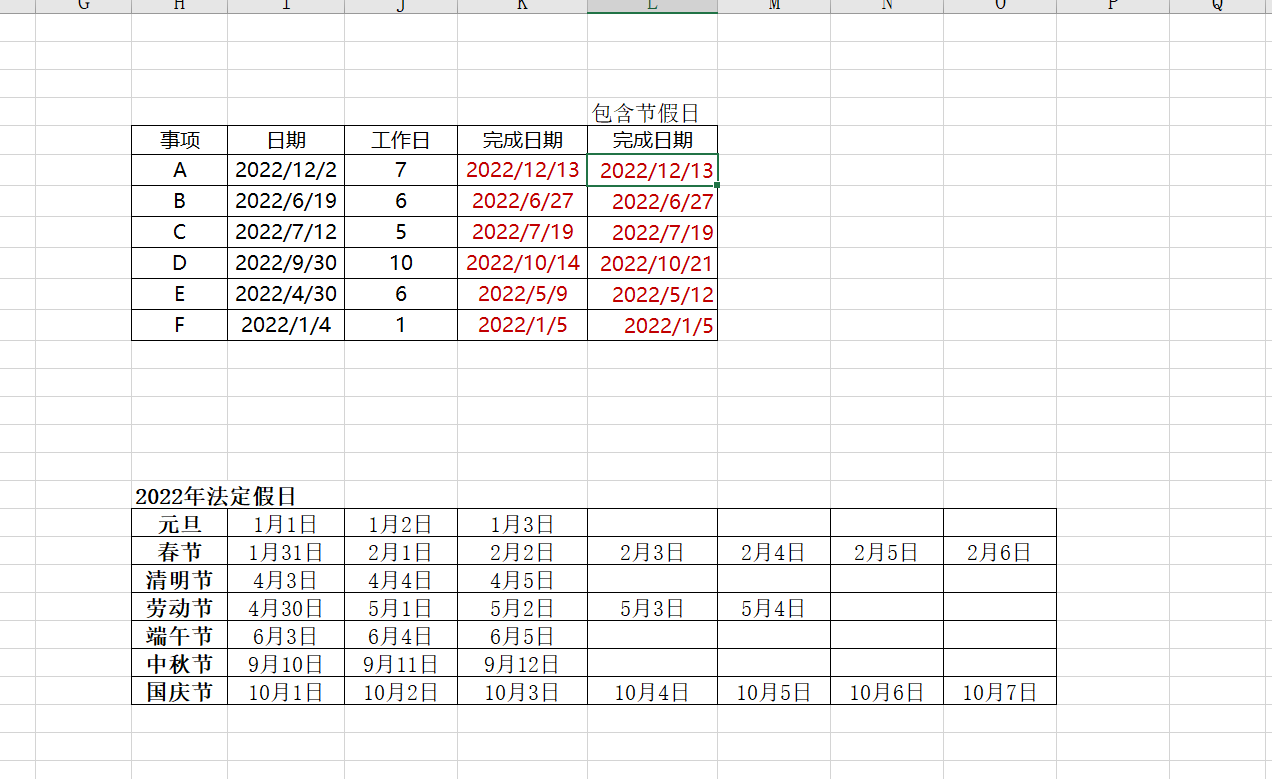Viewport: 1272px width, 779px height.
Task: Select the completion date 2022/10/14
Action: coord(522,263)
